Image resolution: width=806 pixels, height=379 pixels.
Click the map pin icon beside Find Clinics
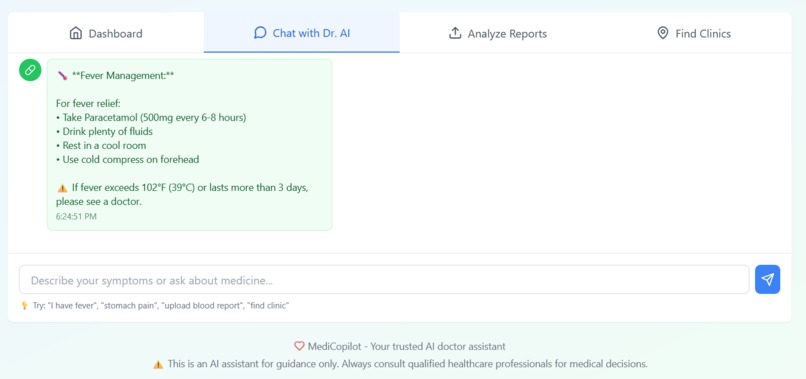coord(663,33)
